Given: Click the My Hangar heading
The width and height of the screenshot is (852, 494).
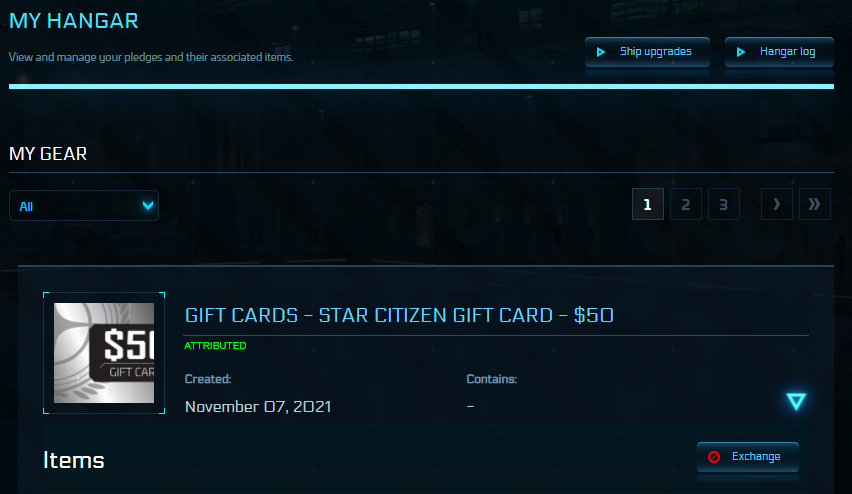Looking at the screenshot, I should pos(74,21).
